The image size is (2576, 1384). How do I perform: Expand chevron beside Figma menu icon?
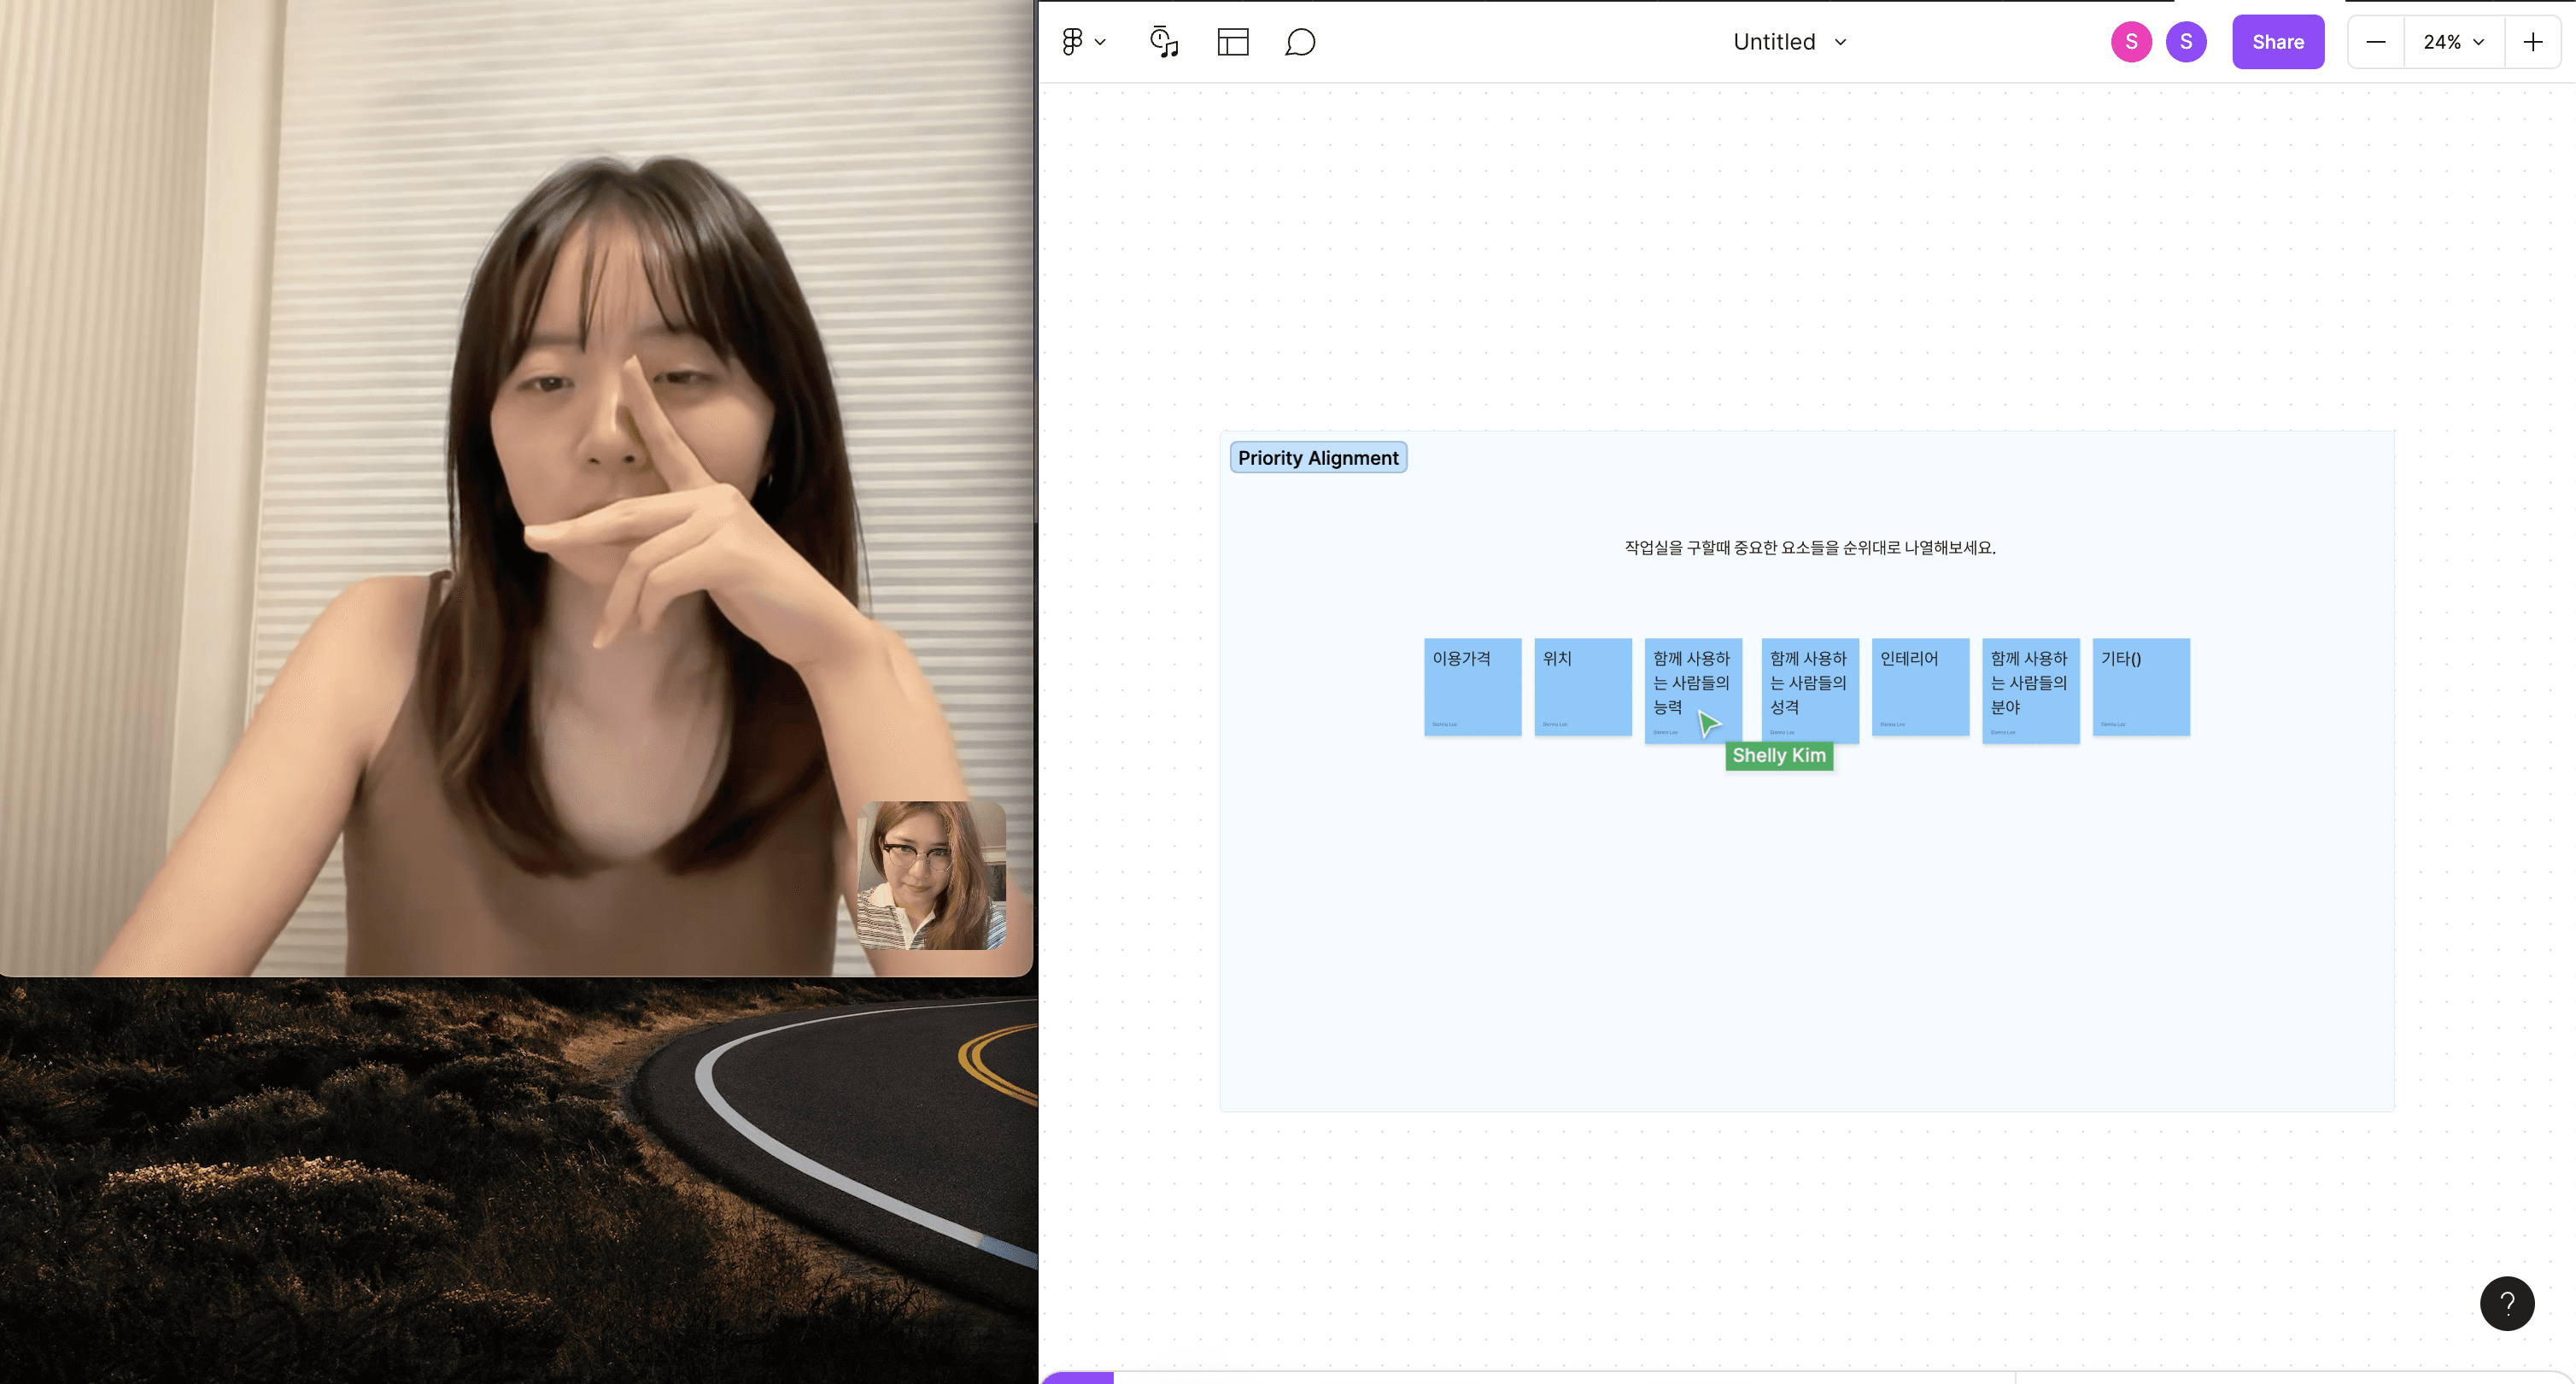1100,42
